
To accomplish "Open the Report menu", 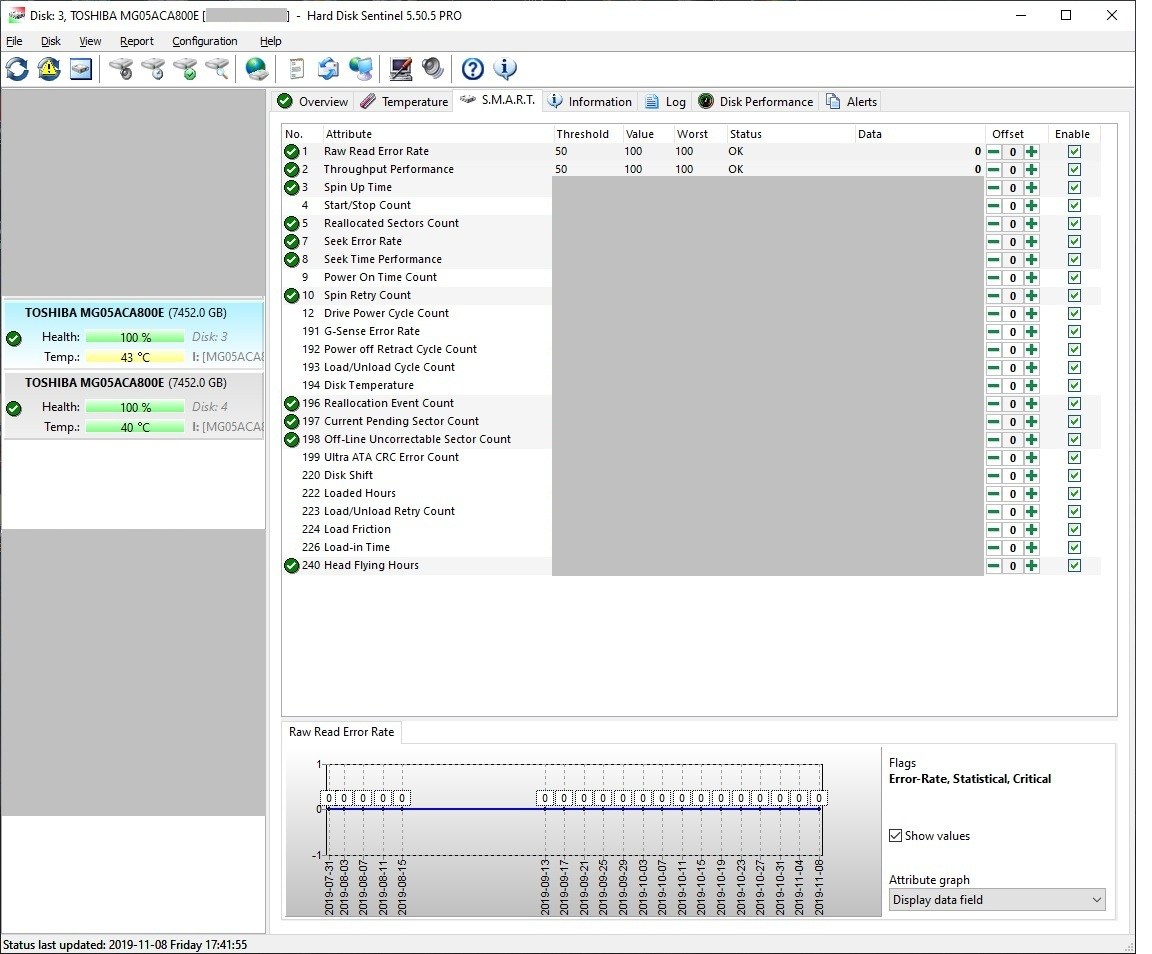I will click(137, 41).
